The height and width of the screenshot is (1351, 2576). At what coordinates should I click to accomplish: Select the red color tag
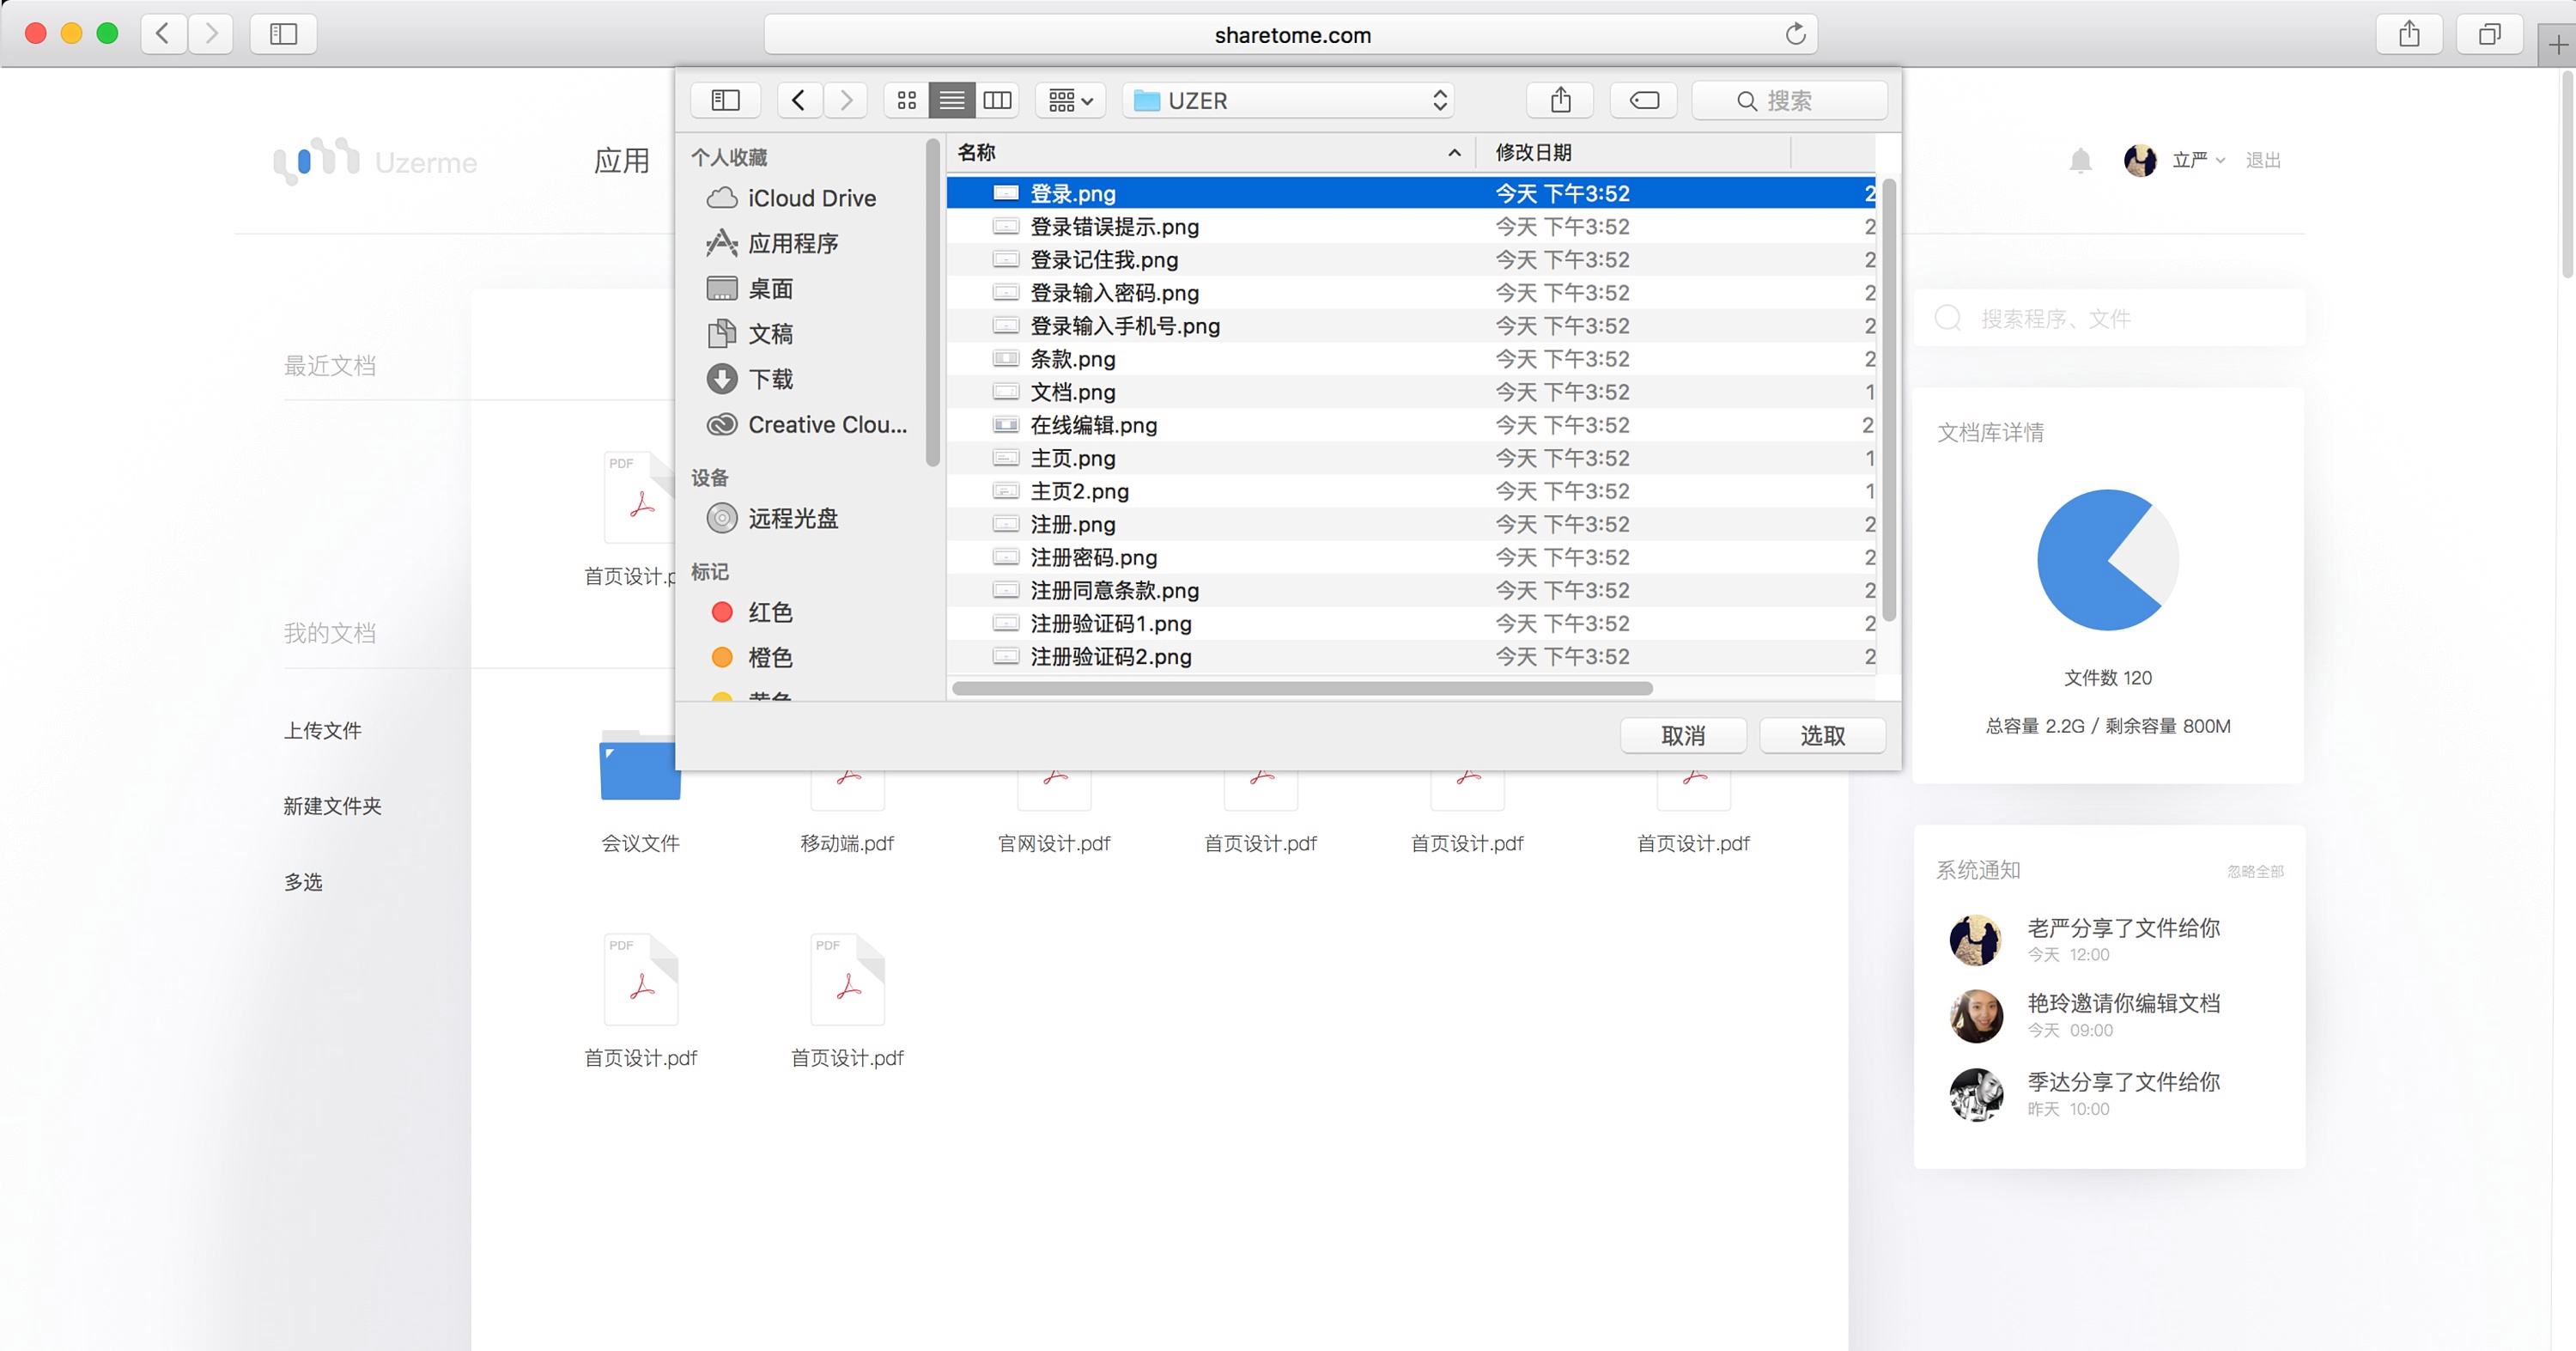click(x=769, y=612)
